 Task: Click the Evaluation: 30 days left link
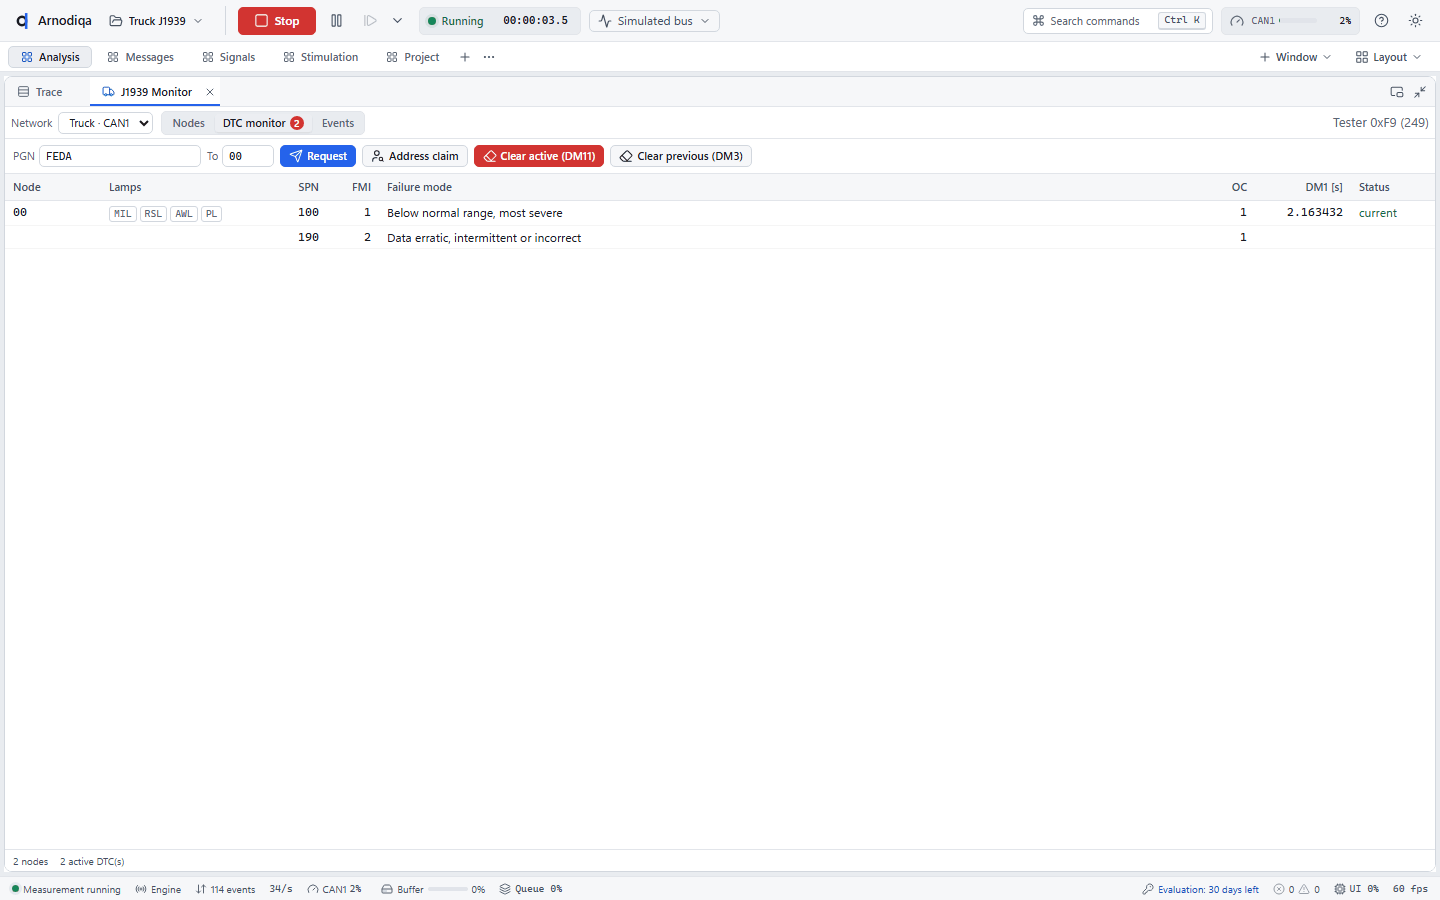(x=1200, y=889)
